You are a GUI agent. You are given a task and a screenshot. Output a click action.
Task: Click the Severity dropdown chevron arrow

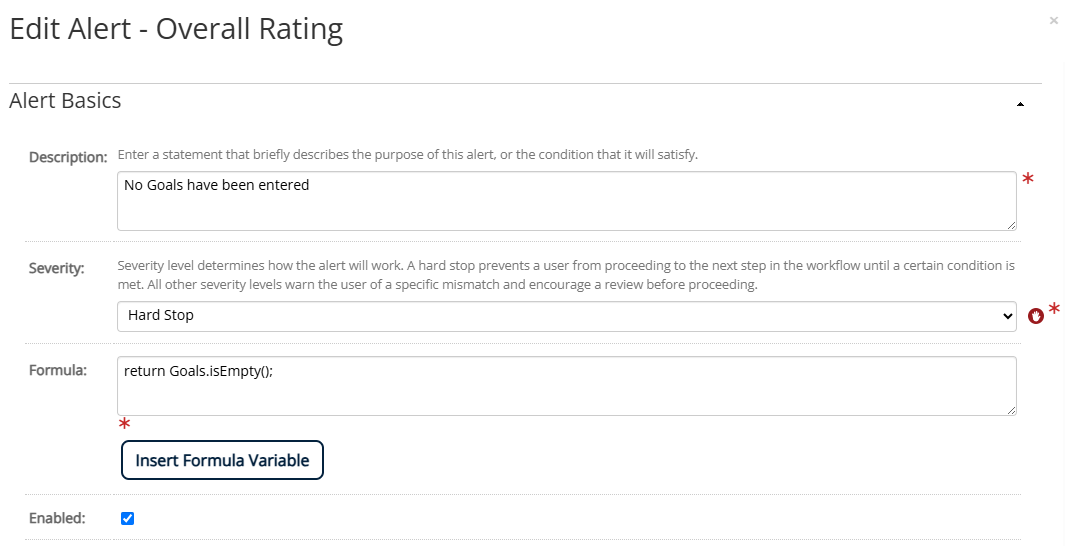point(1007,316)
